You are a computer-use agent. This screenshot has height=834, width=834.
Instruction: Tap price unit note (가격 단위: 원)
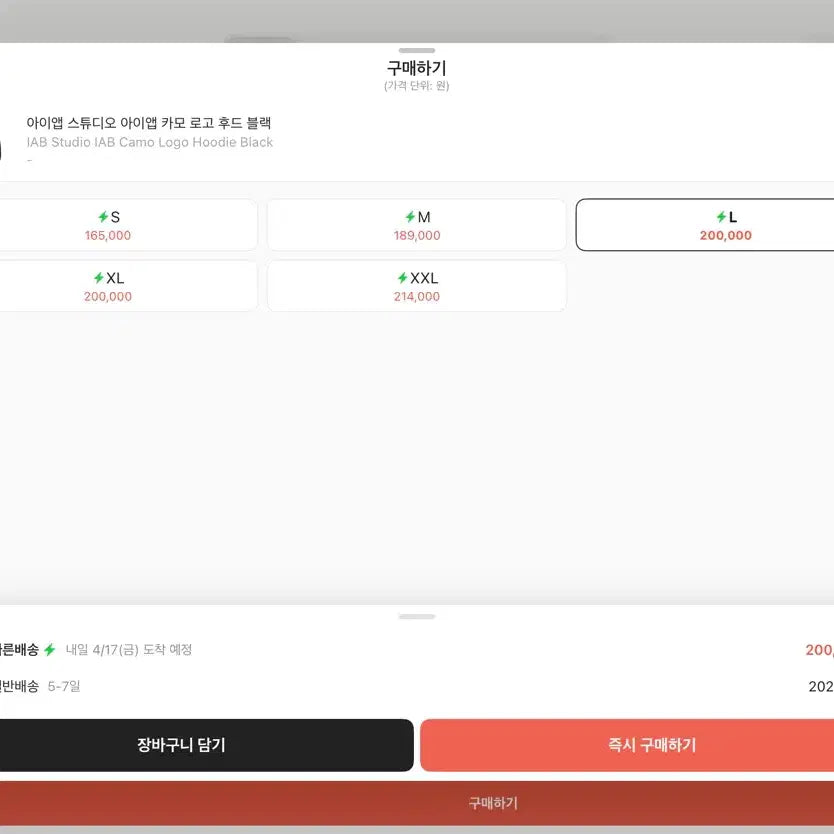point(416,86)
